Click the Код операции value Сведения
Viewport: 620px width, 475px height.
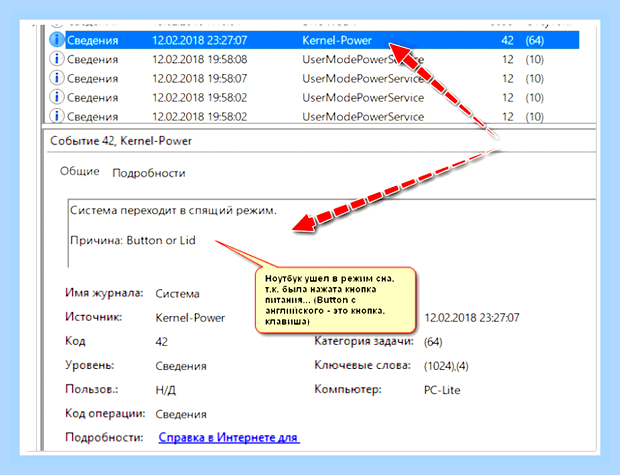pos(181,414)
